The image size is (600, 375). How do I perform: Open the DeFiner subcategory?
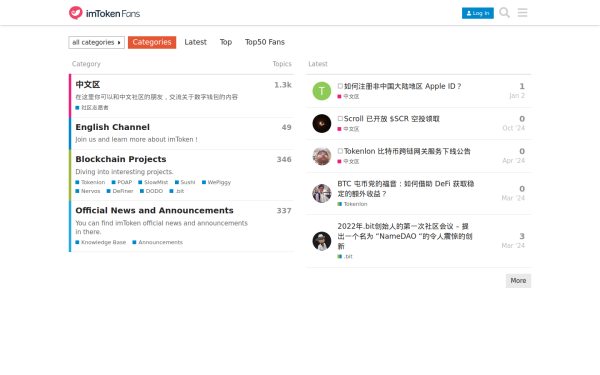tap(120, 191)
